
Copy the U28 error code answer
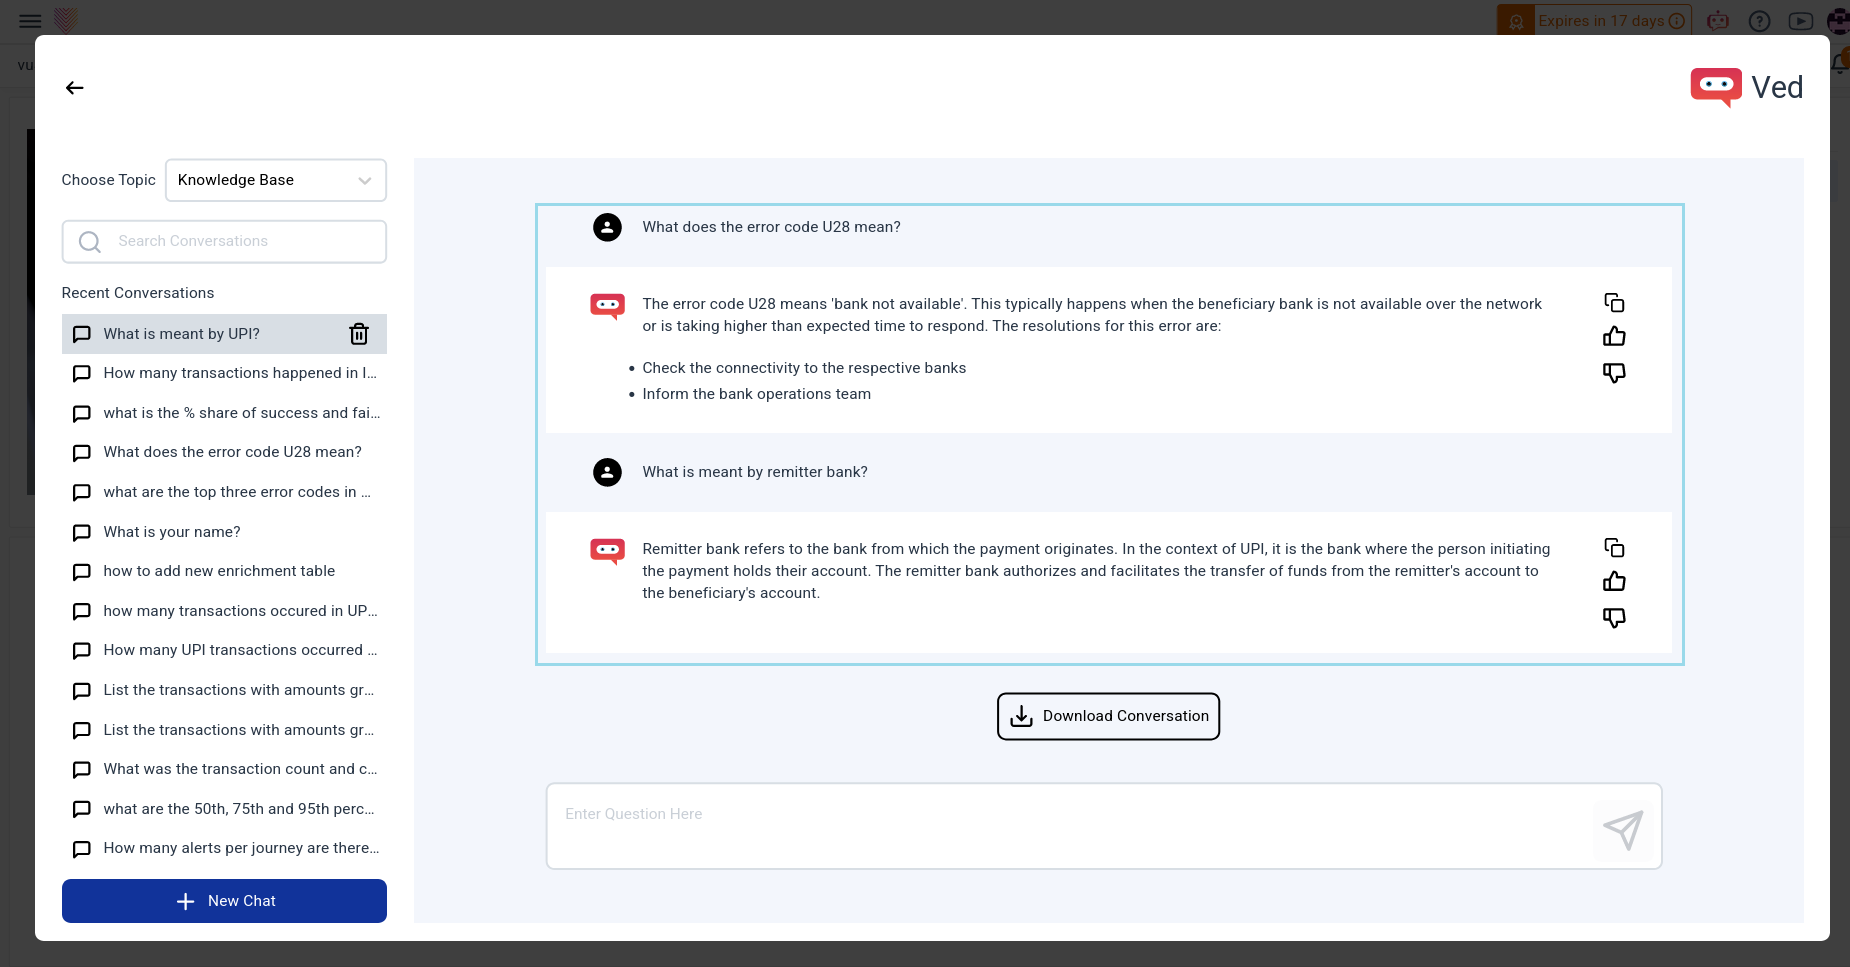pos(1614,303)
